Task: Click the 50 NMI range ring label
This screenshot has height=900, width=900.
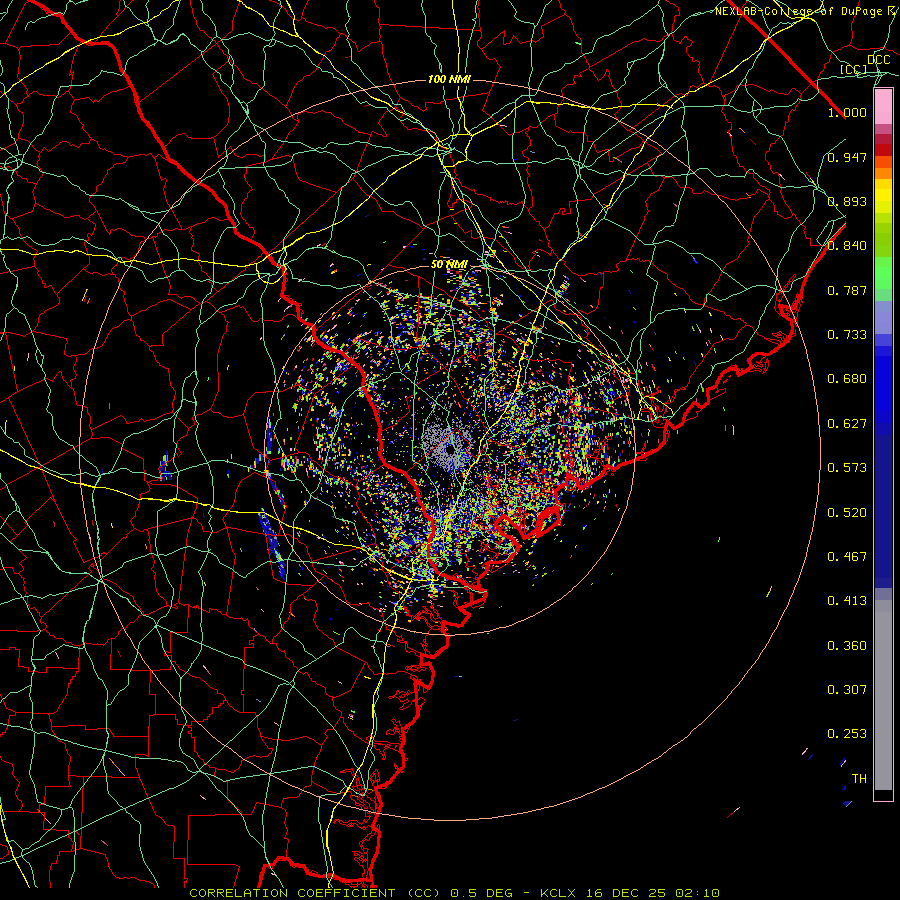Action: 449,264
